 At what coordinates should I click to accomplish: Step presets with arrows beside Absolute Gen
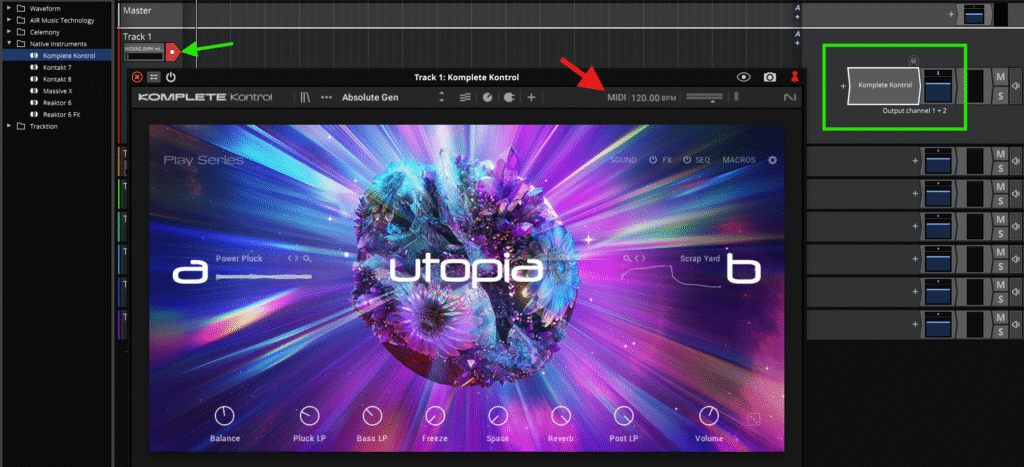click(x=441, y=97)
